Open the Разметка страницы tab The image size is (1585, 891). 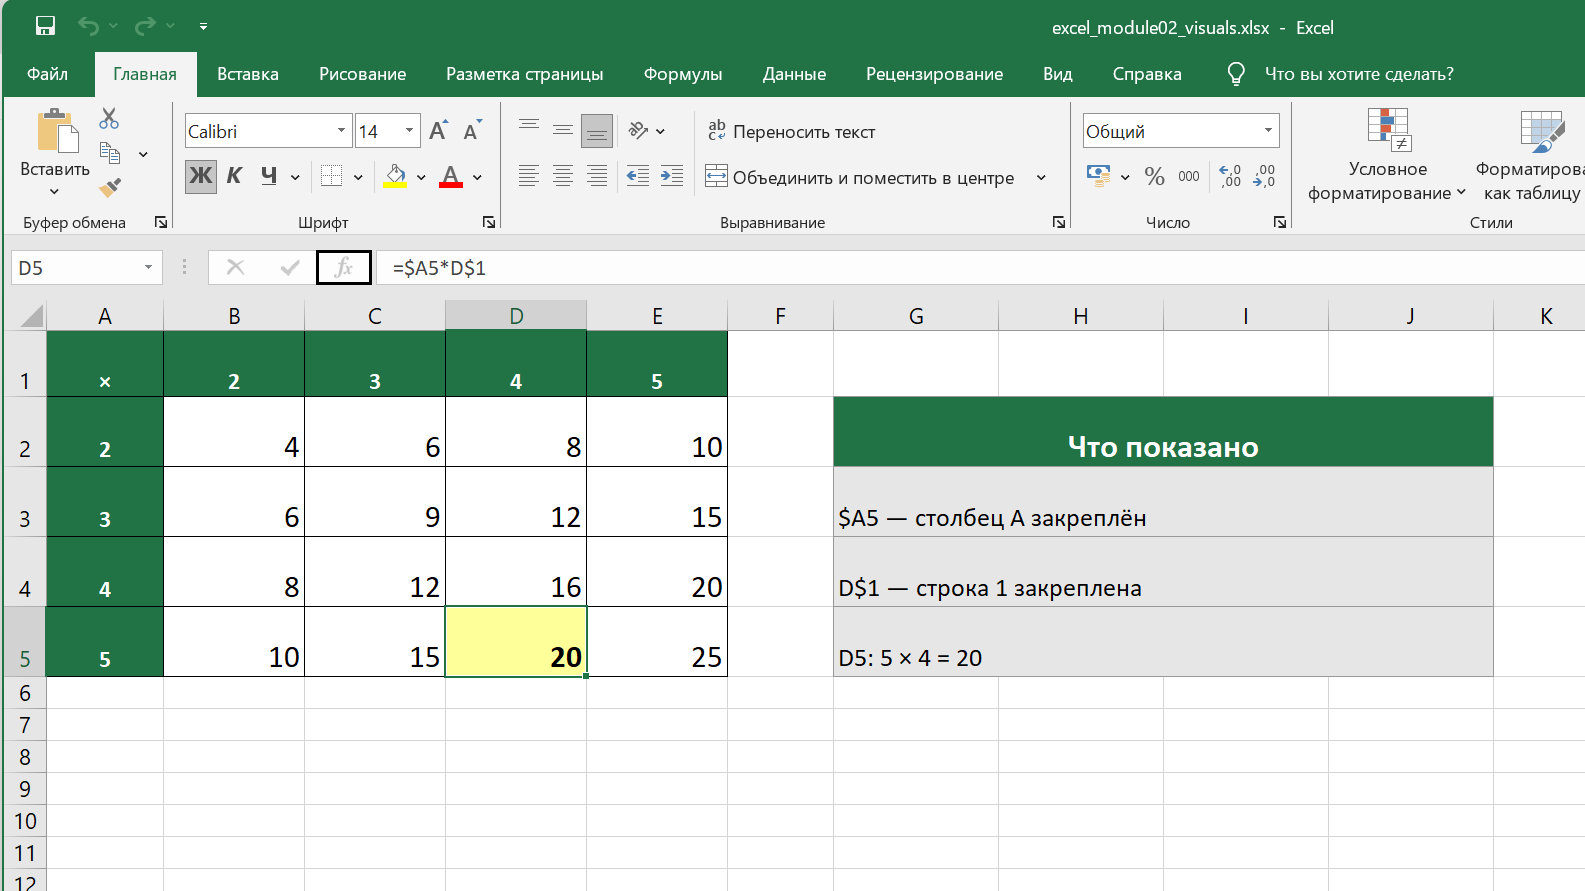coord(525,74)
